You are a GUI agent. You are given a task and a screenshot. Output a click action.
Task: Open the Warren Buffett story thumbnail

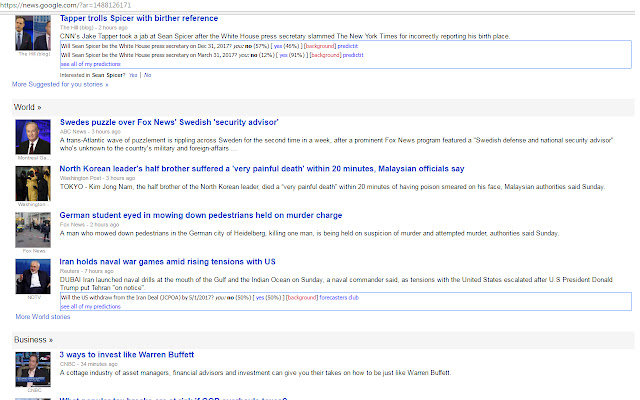(x=33, y=369)
